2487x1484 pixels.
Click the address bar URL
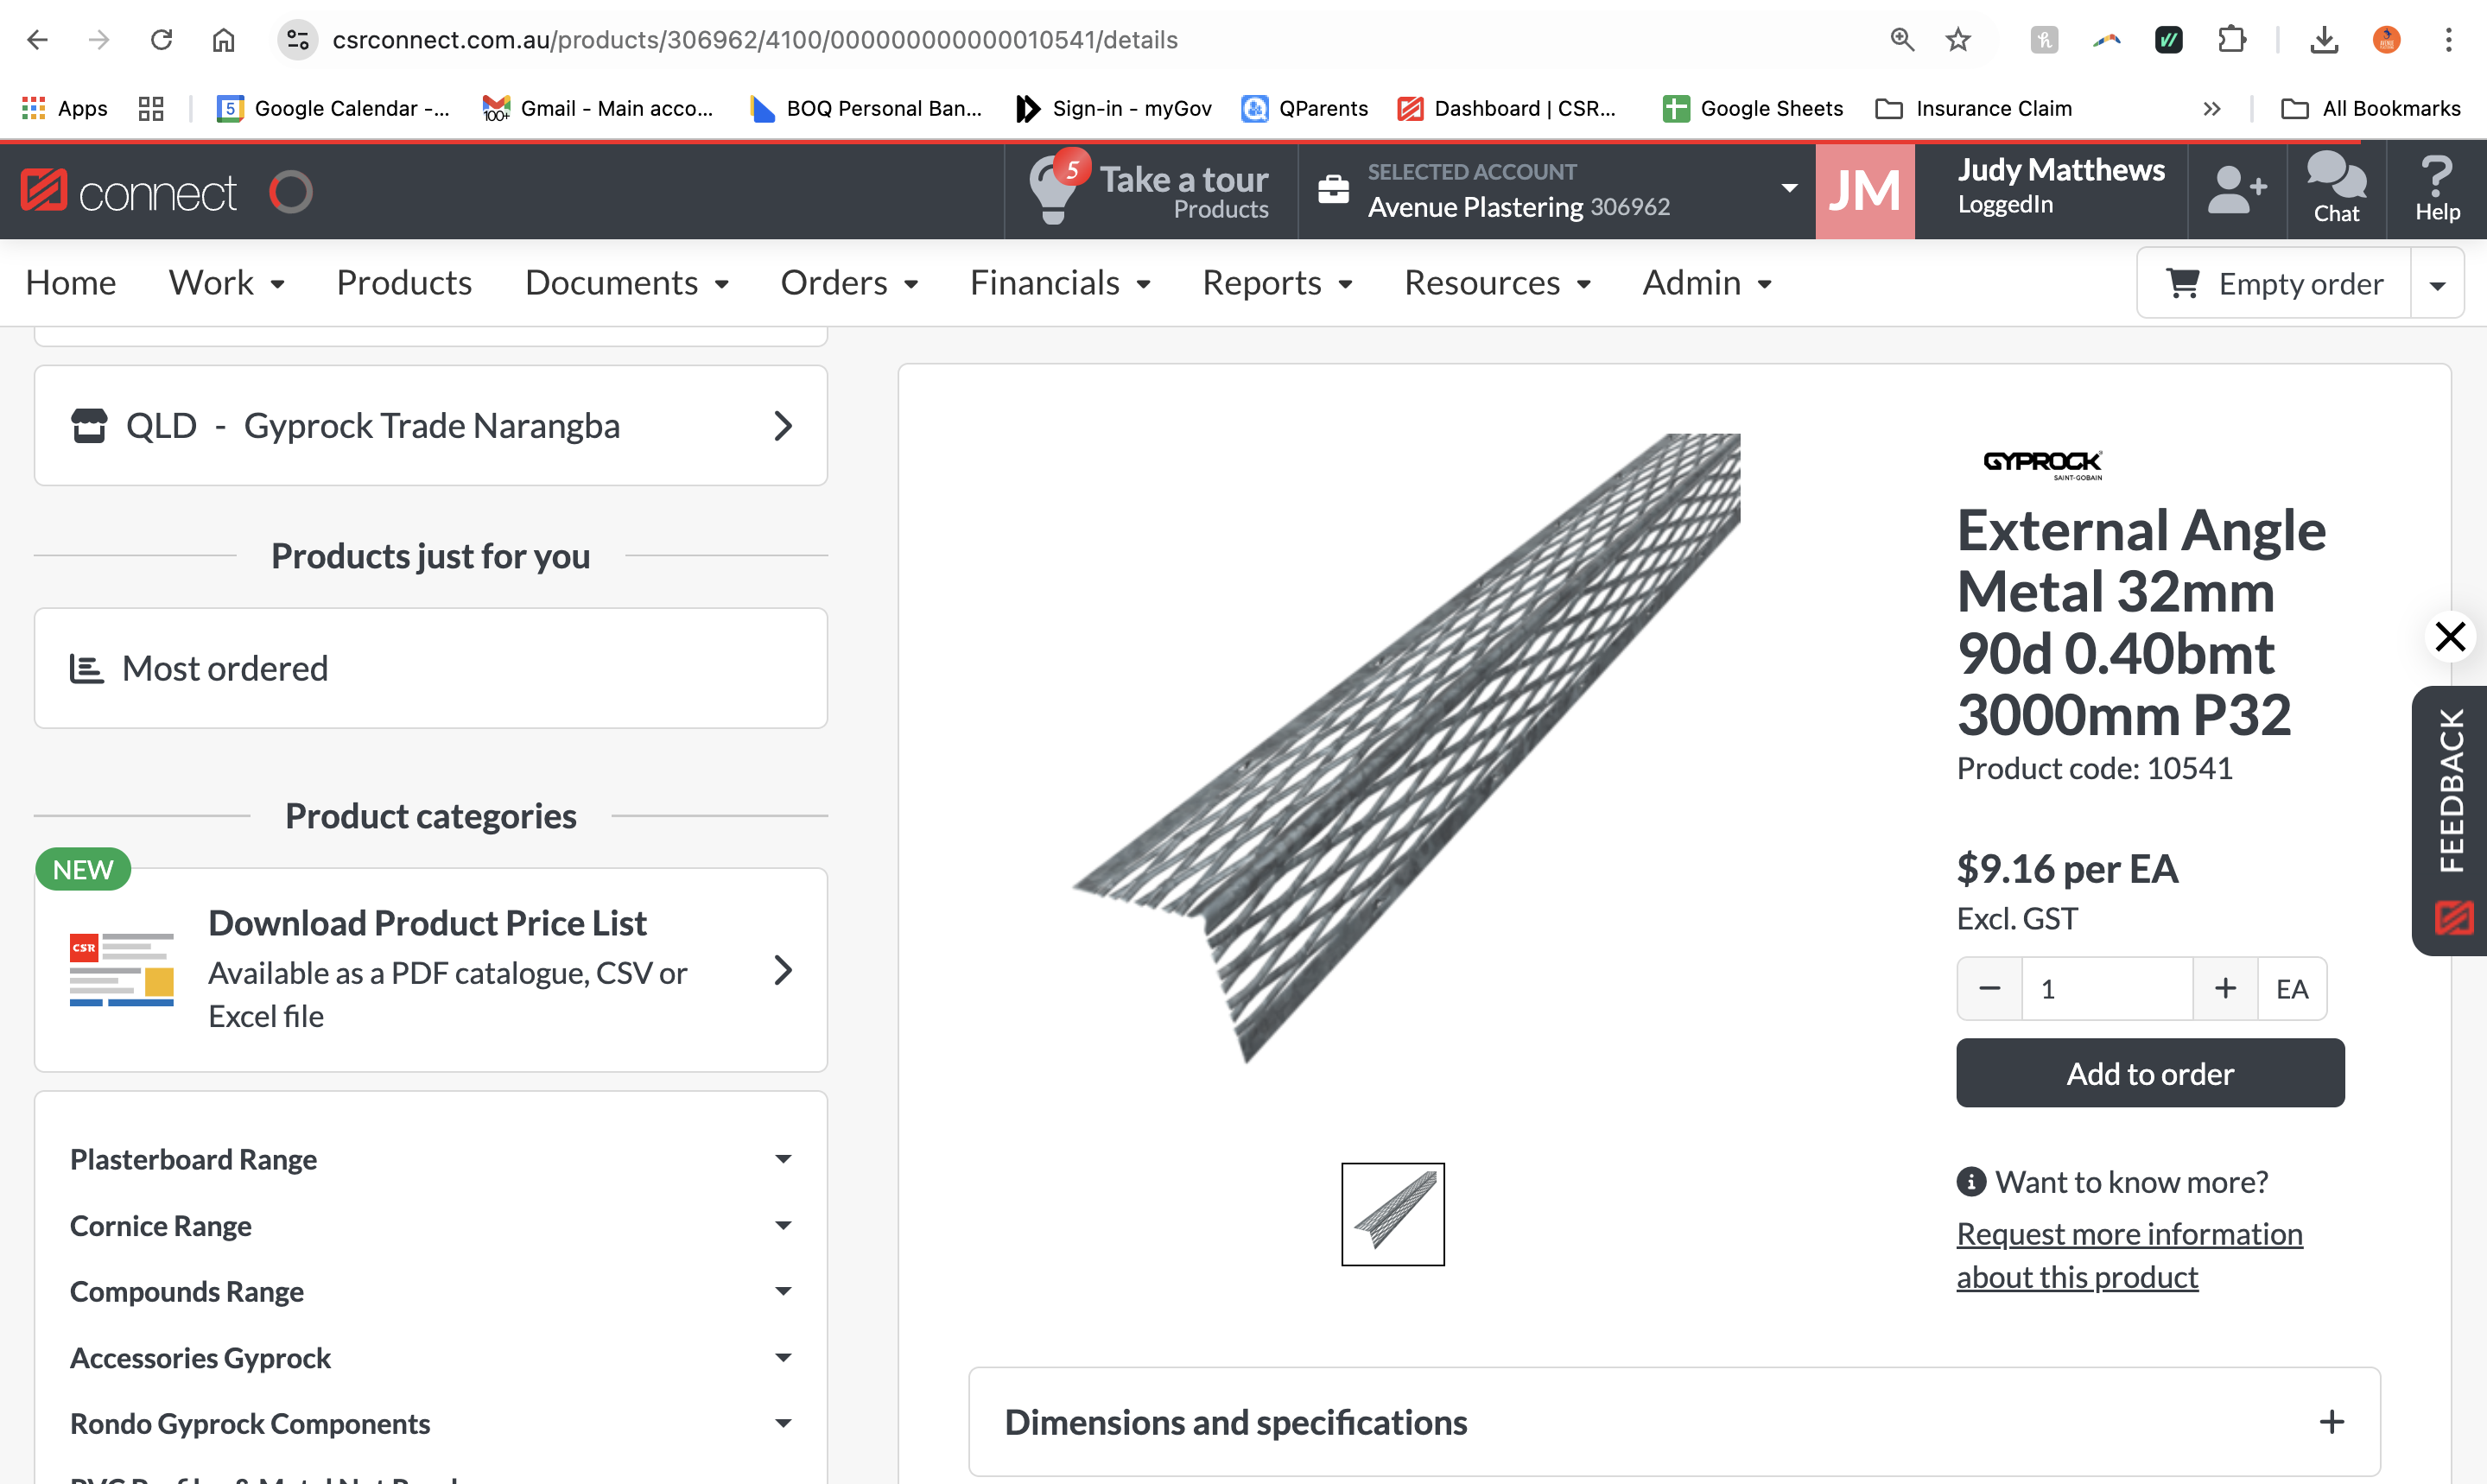[x=755, y=40]
